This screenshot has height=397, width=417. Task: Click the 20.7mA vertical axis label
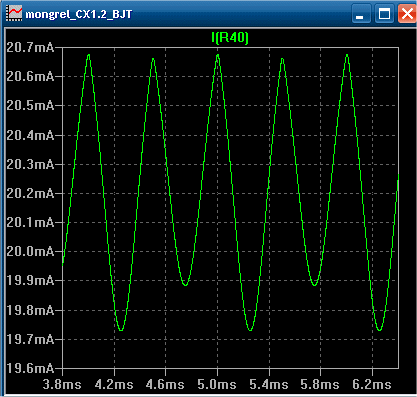point(30,48)
